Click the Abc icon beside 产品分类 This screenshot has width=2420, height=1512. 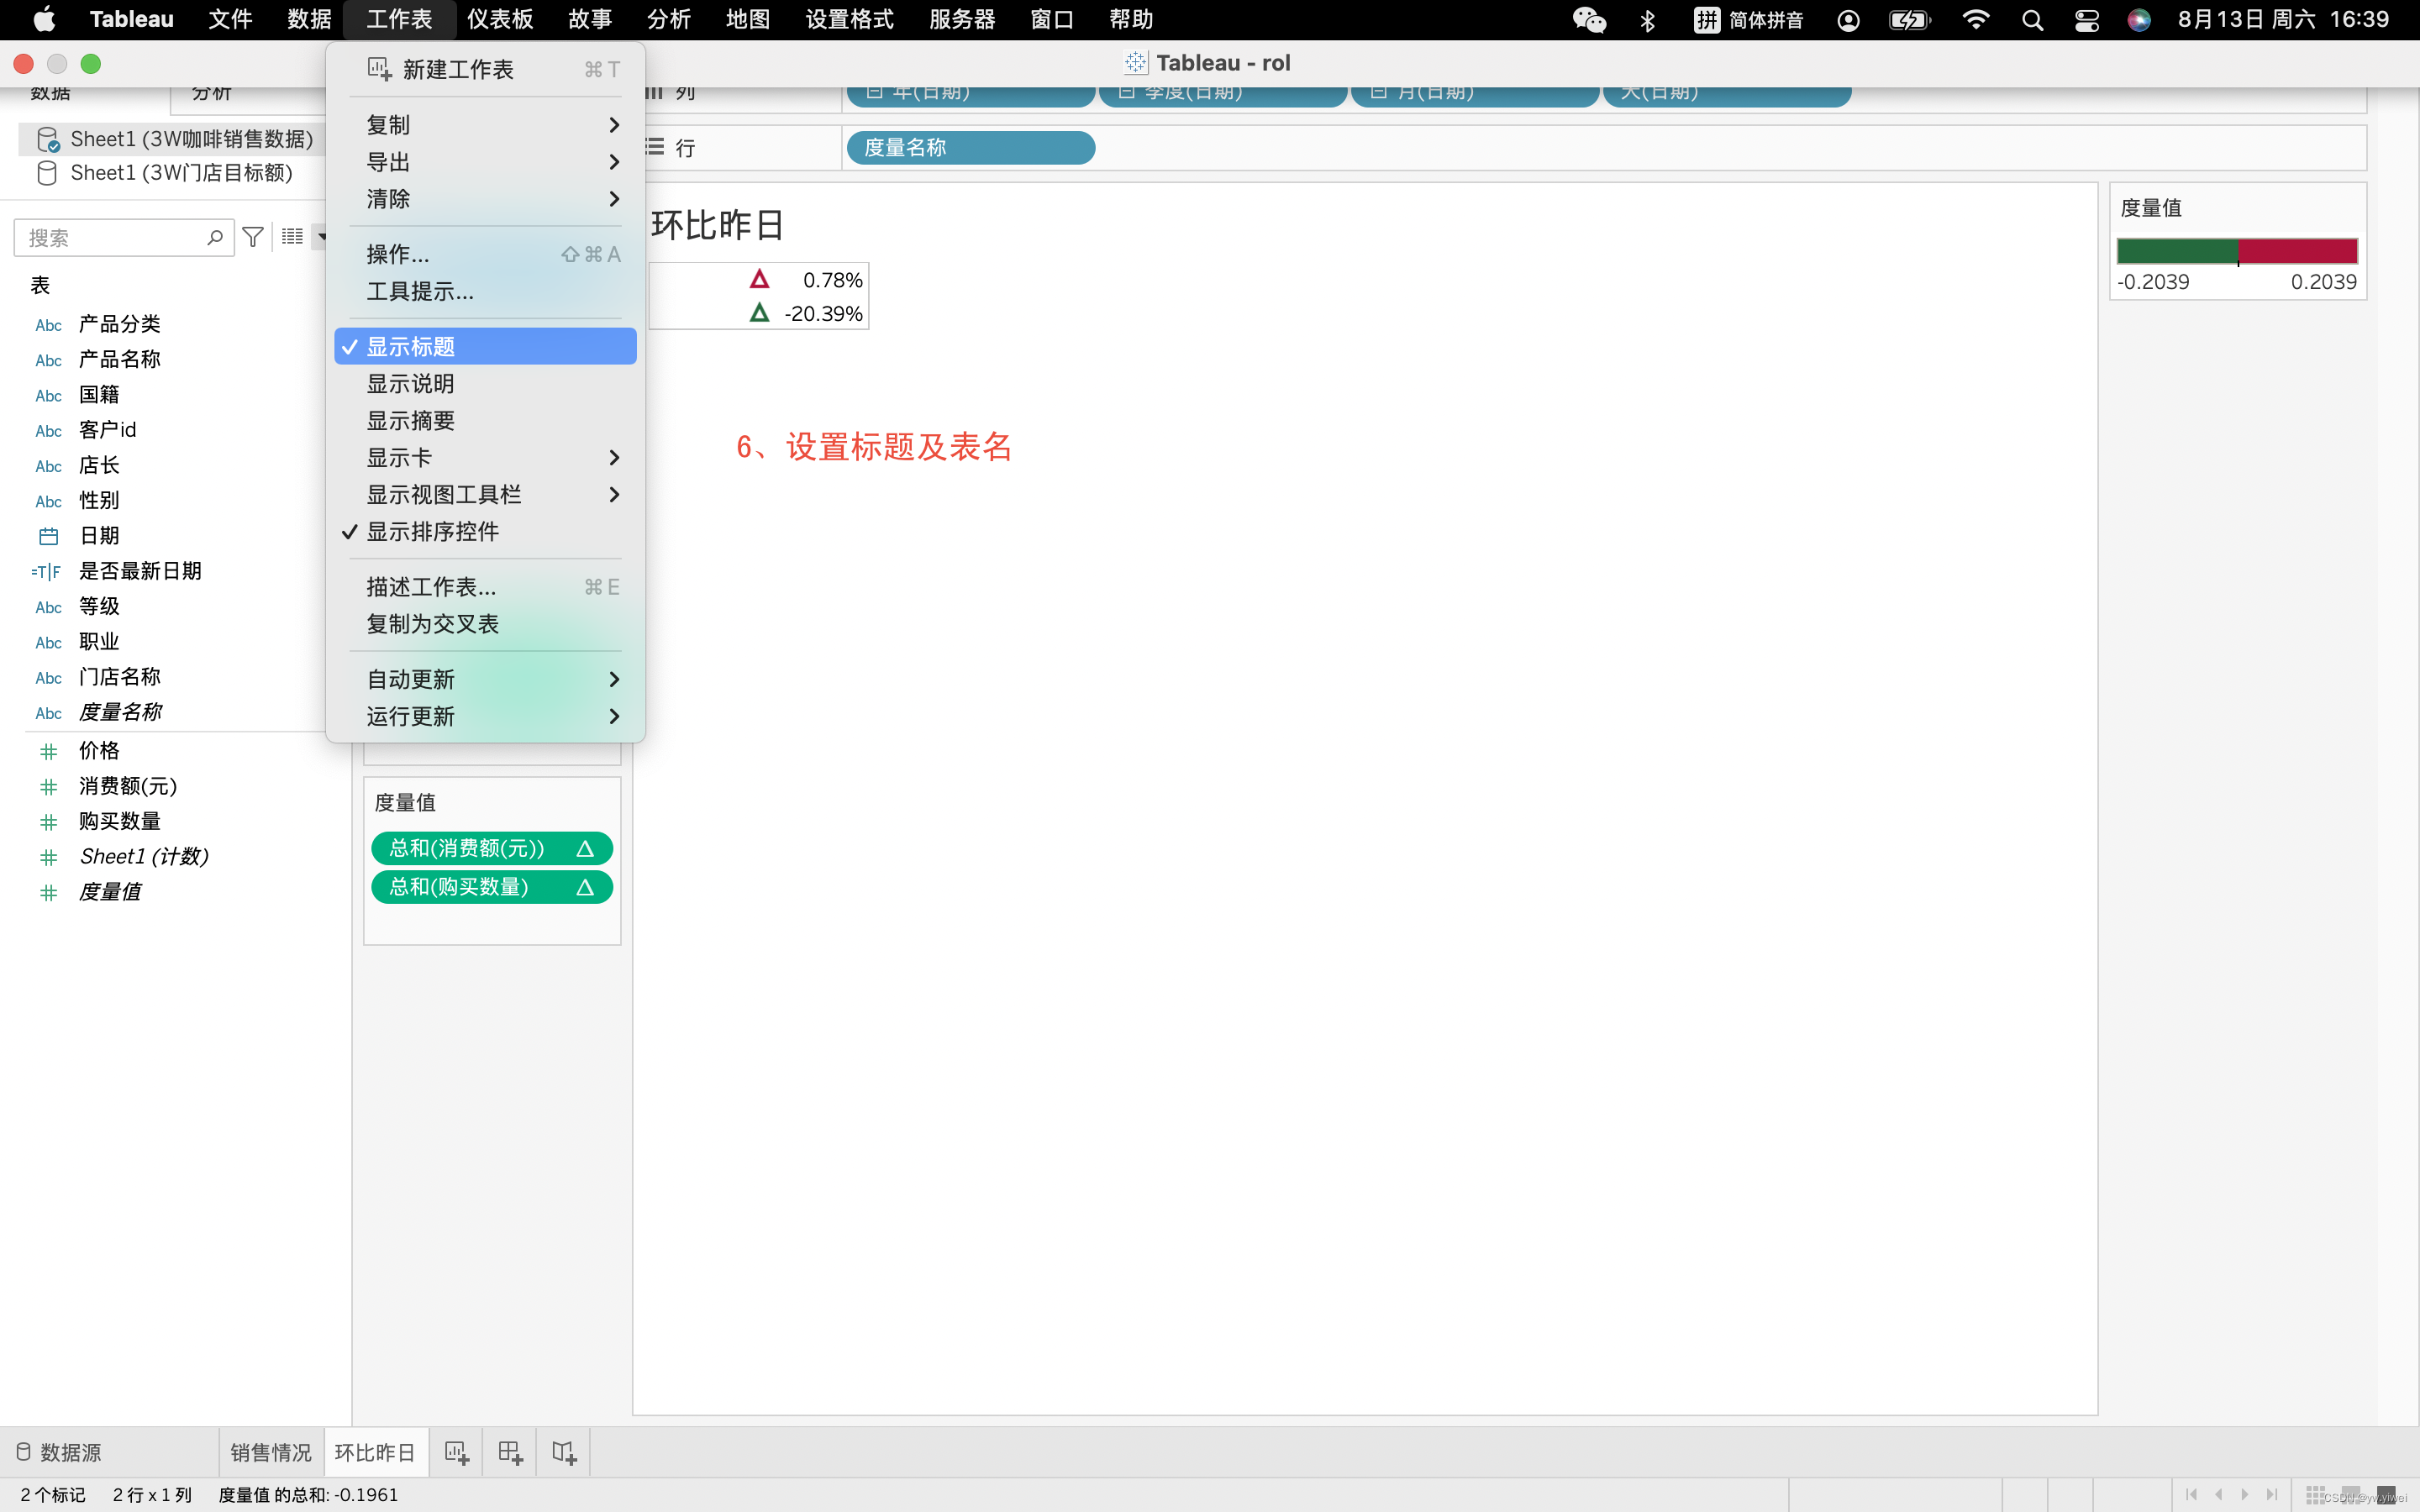click(48, 325)
